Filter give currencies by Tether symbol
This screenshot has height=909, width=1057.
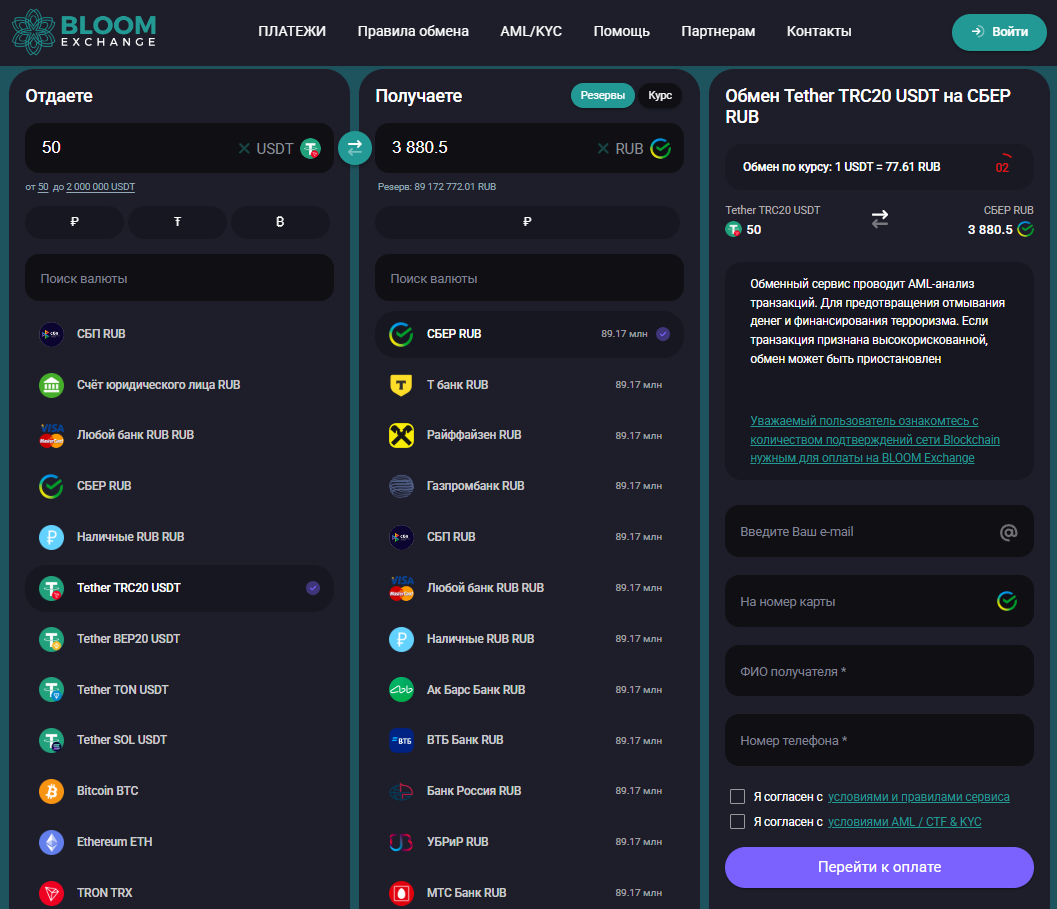point(177,222)
